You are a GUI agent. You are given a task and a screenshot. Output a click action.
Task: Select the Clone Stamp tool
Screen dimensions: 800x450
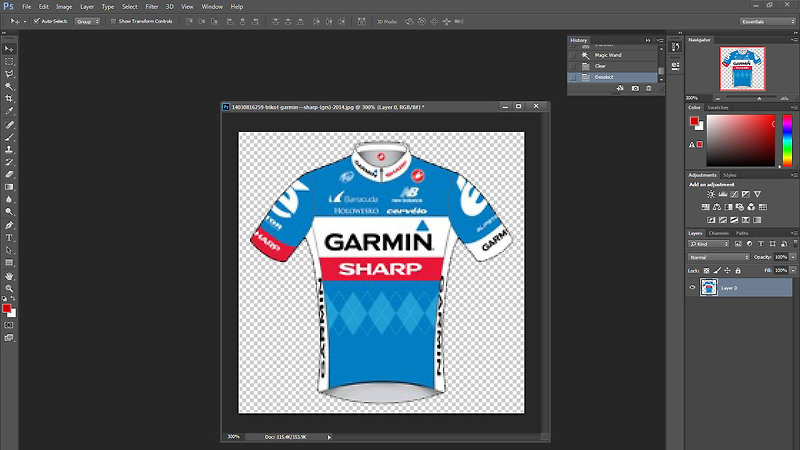9,149
